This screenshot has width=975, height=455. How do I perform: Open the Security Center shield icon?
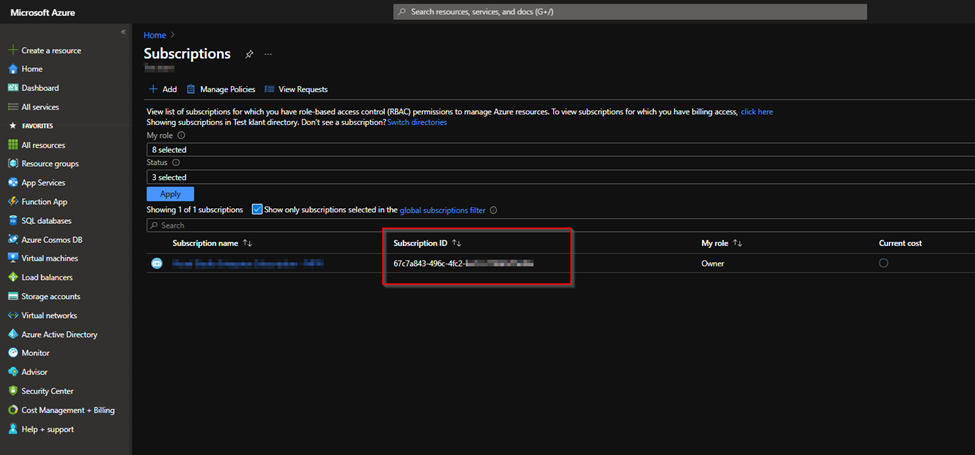12,391
